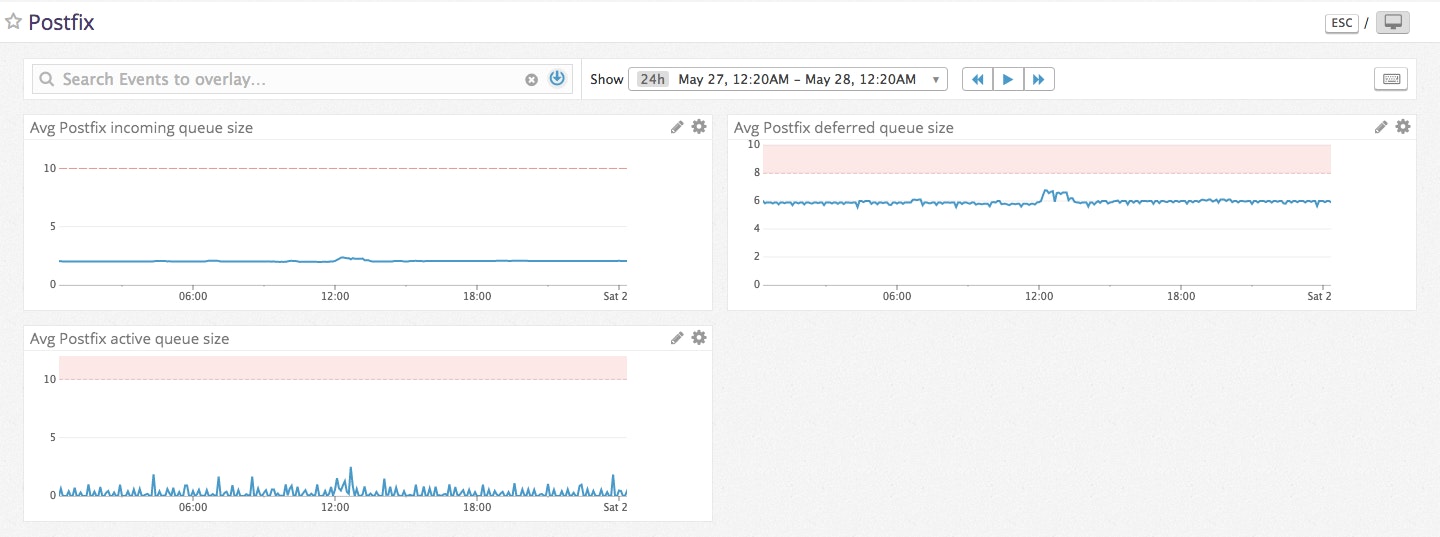The image size is (1440, 537).
Task: Click the Avg Postfix deferred queue size title
Action: 843,128
